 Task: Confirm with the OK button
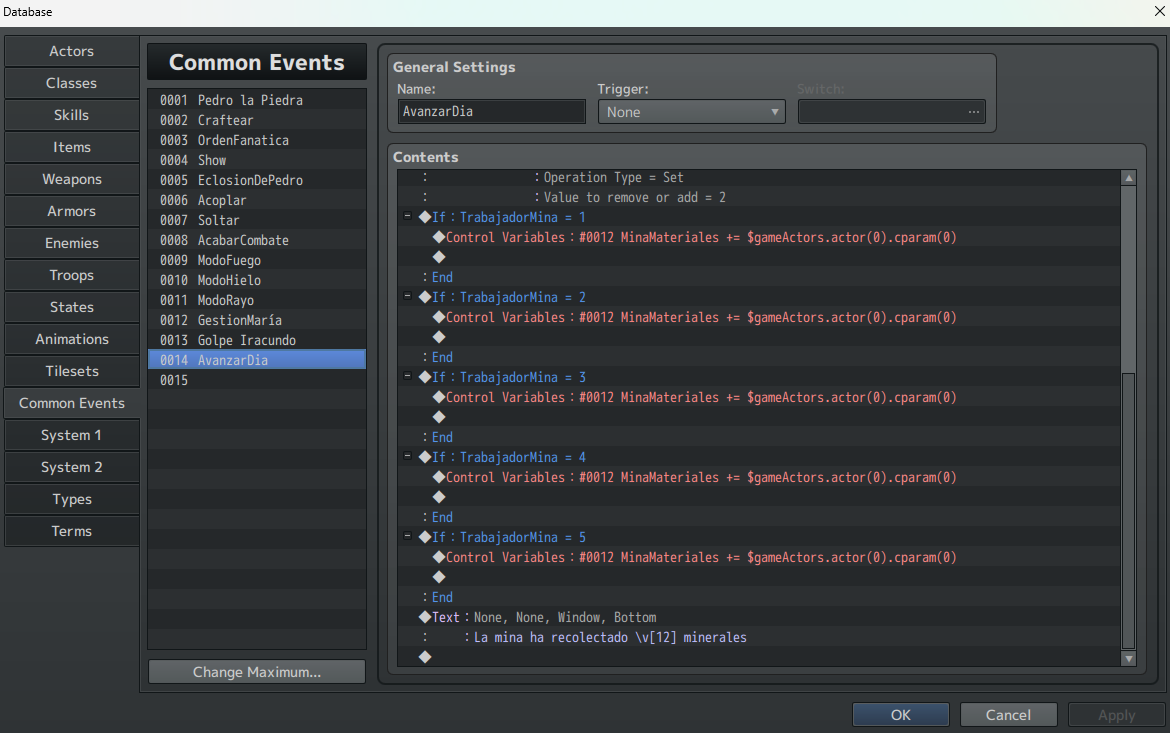pos(900,714)
